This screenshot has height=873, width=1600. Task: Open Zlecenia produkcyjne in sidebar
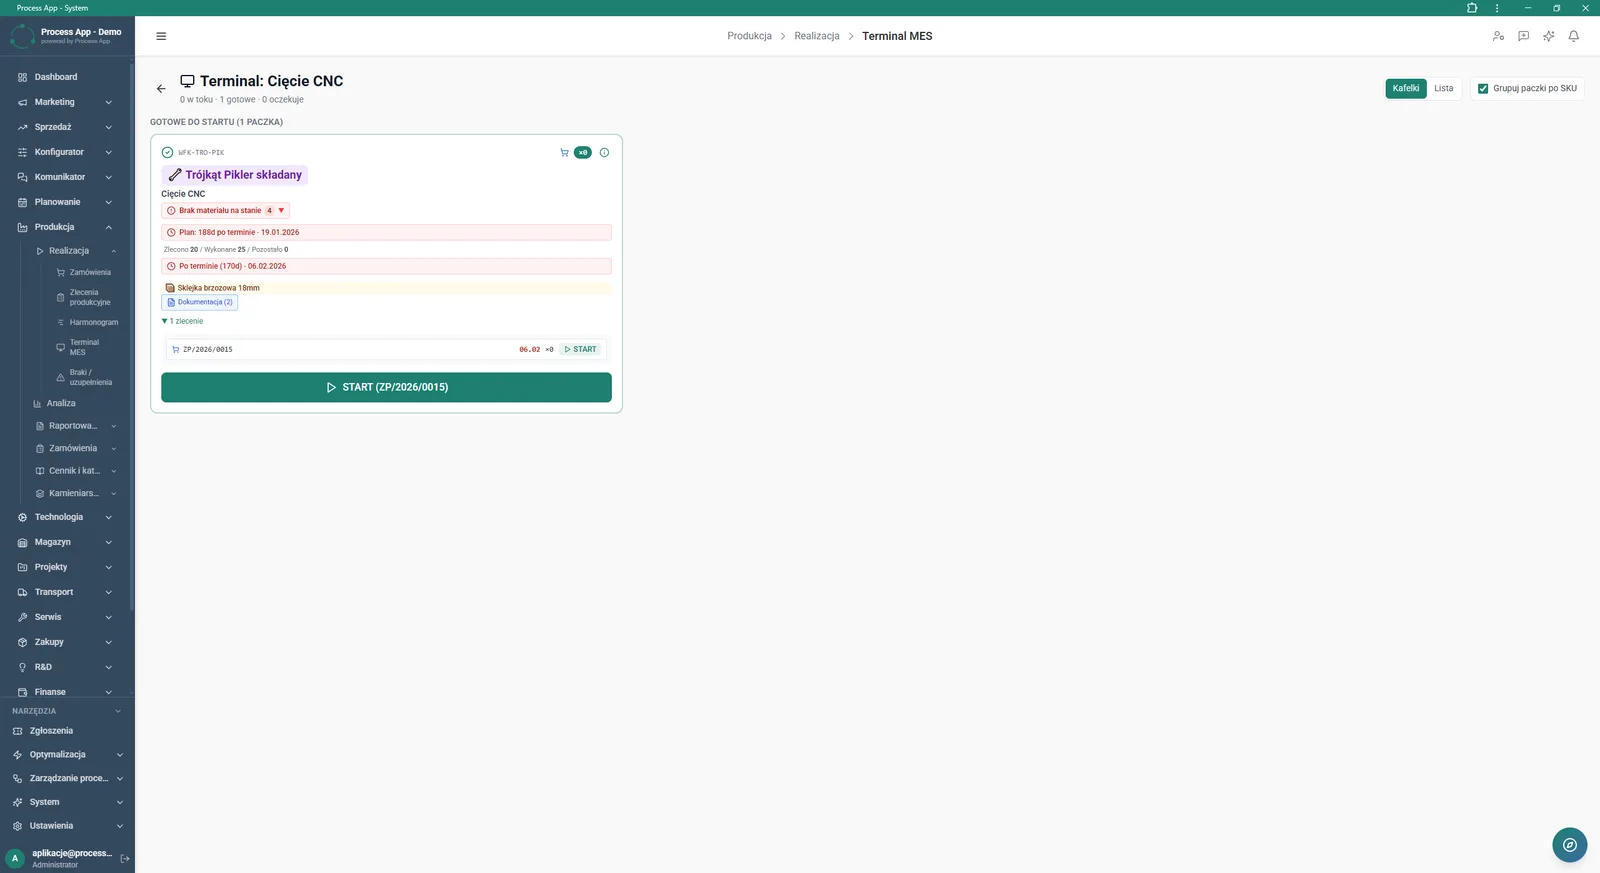point(90,297)
